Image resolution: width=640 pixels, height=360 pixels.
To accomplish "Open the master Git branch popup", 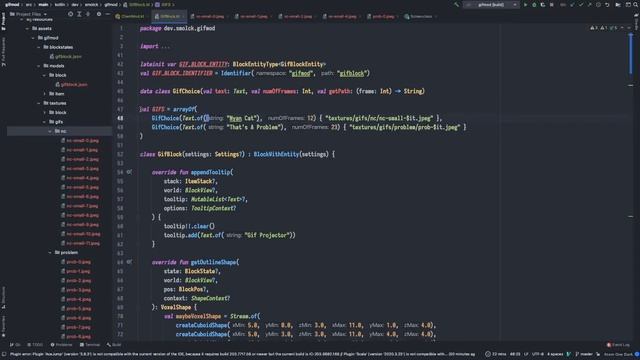I will click(x=584, y=354).
